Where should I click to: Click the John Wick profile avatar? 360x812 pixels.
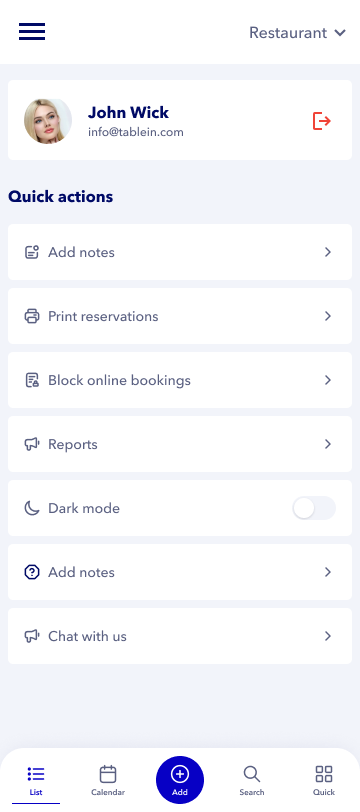coord(48,121)
